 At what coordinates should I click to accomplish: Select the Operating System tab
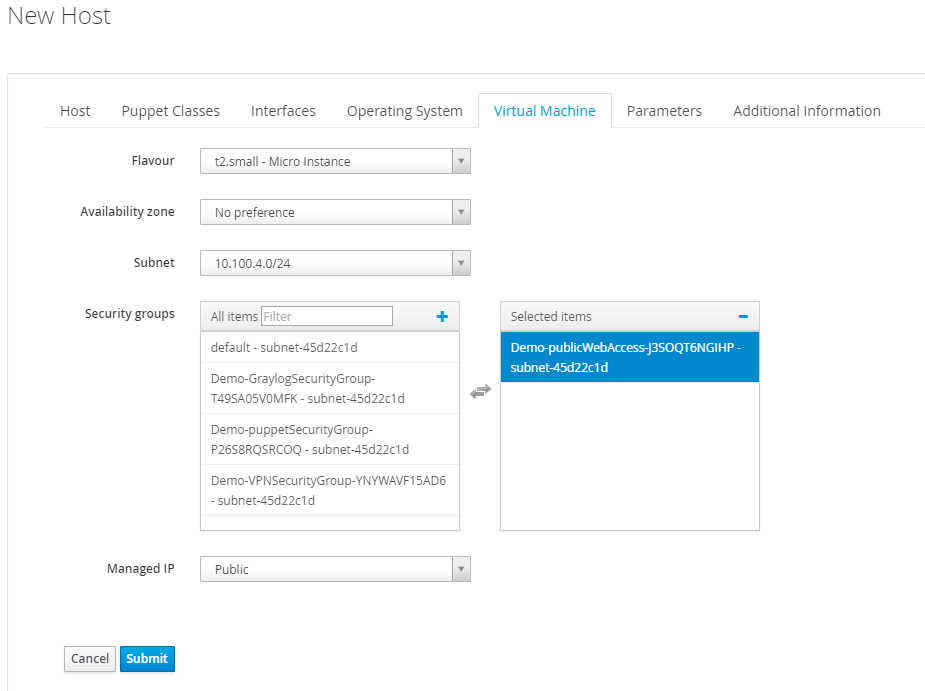(x=405, y=111)
